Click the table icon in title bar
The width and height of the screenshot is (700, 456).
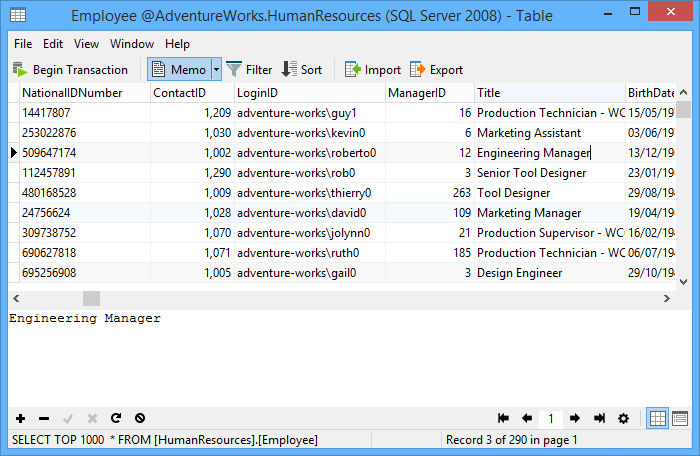pyautogui.click(x=18, y=15)
